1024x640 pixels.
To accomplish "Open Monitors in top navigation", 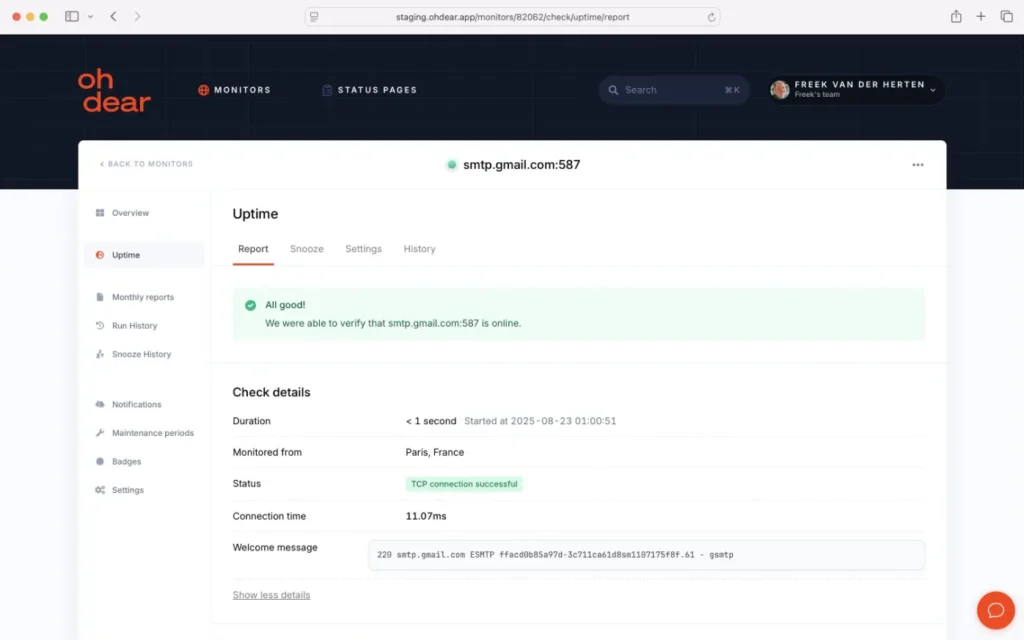I will [234, 90].
